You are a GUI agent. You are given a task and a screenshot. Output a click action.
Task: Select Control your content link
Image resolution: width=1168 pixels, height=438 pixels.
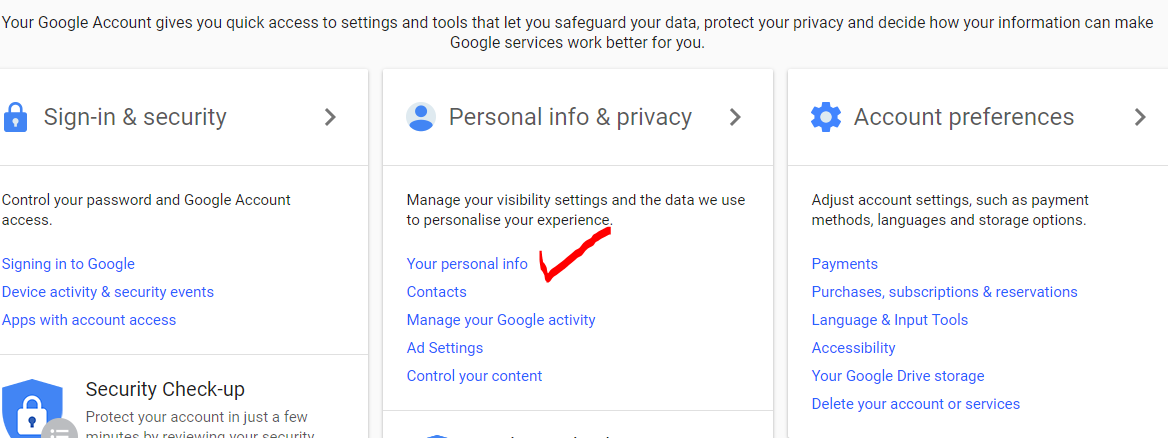pyautogui.click(x=474, y=376)
